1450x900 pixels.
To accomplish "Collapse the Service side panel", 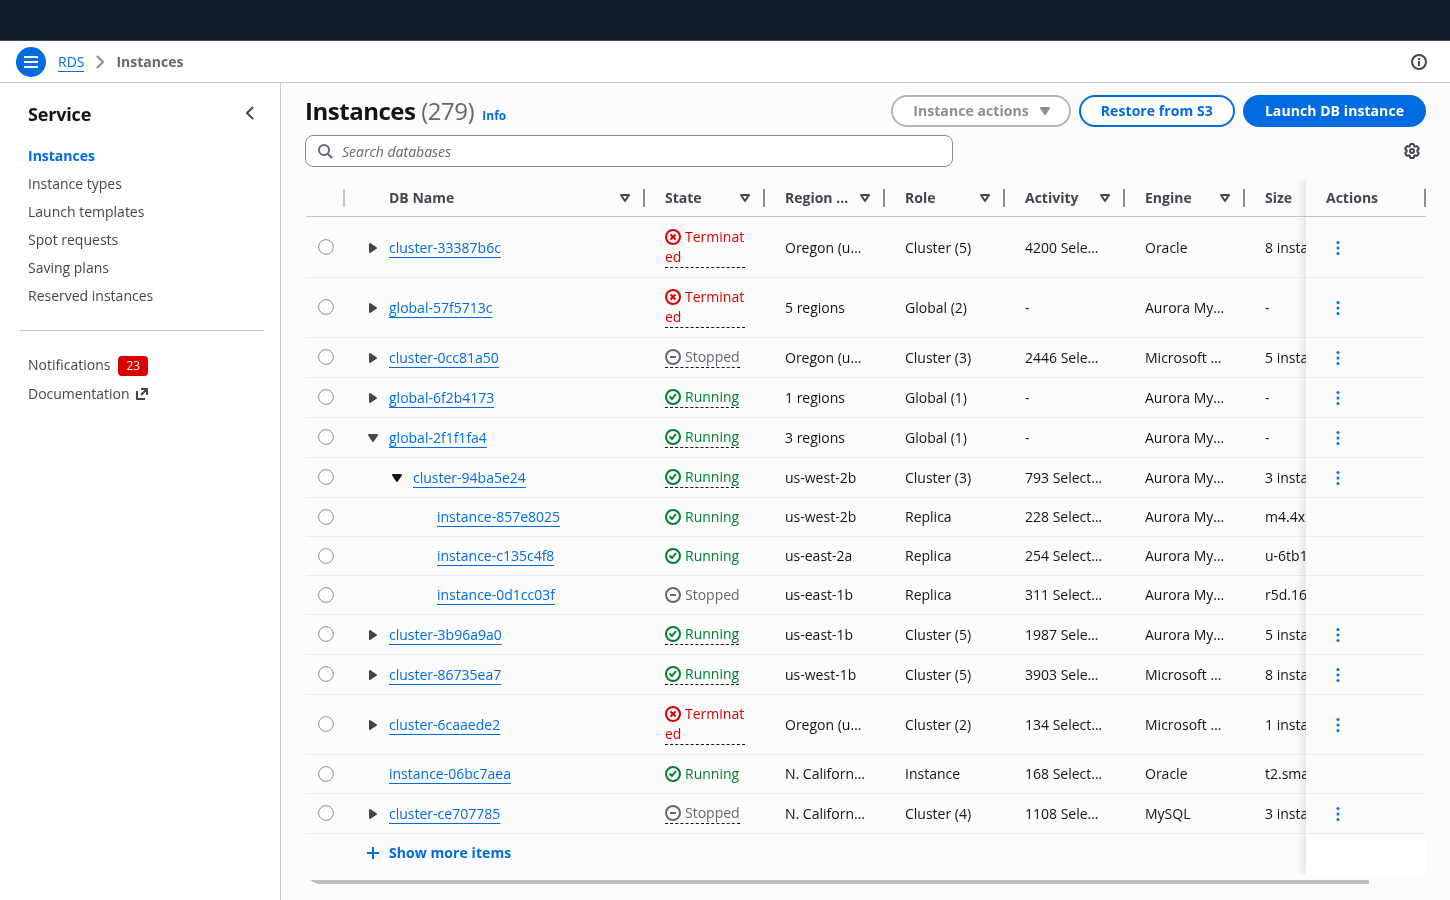I will pyautogui.click(x=250, y=114).
